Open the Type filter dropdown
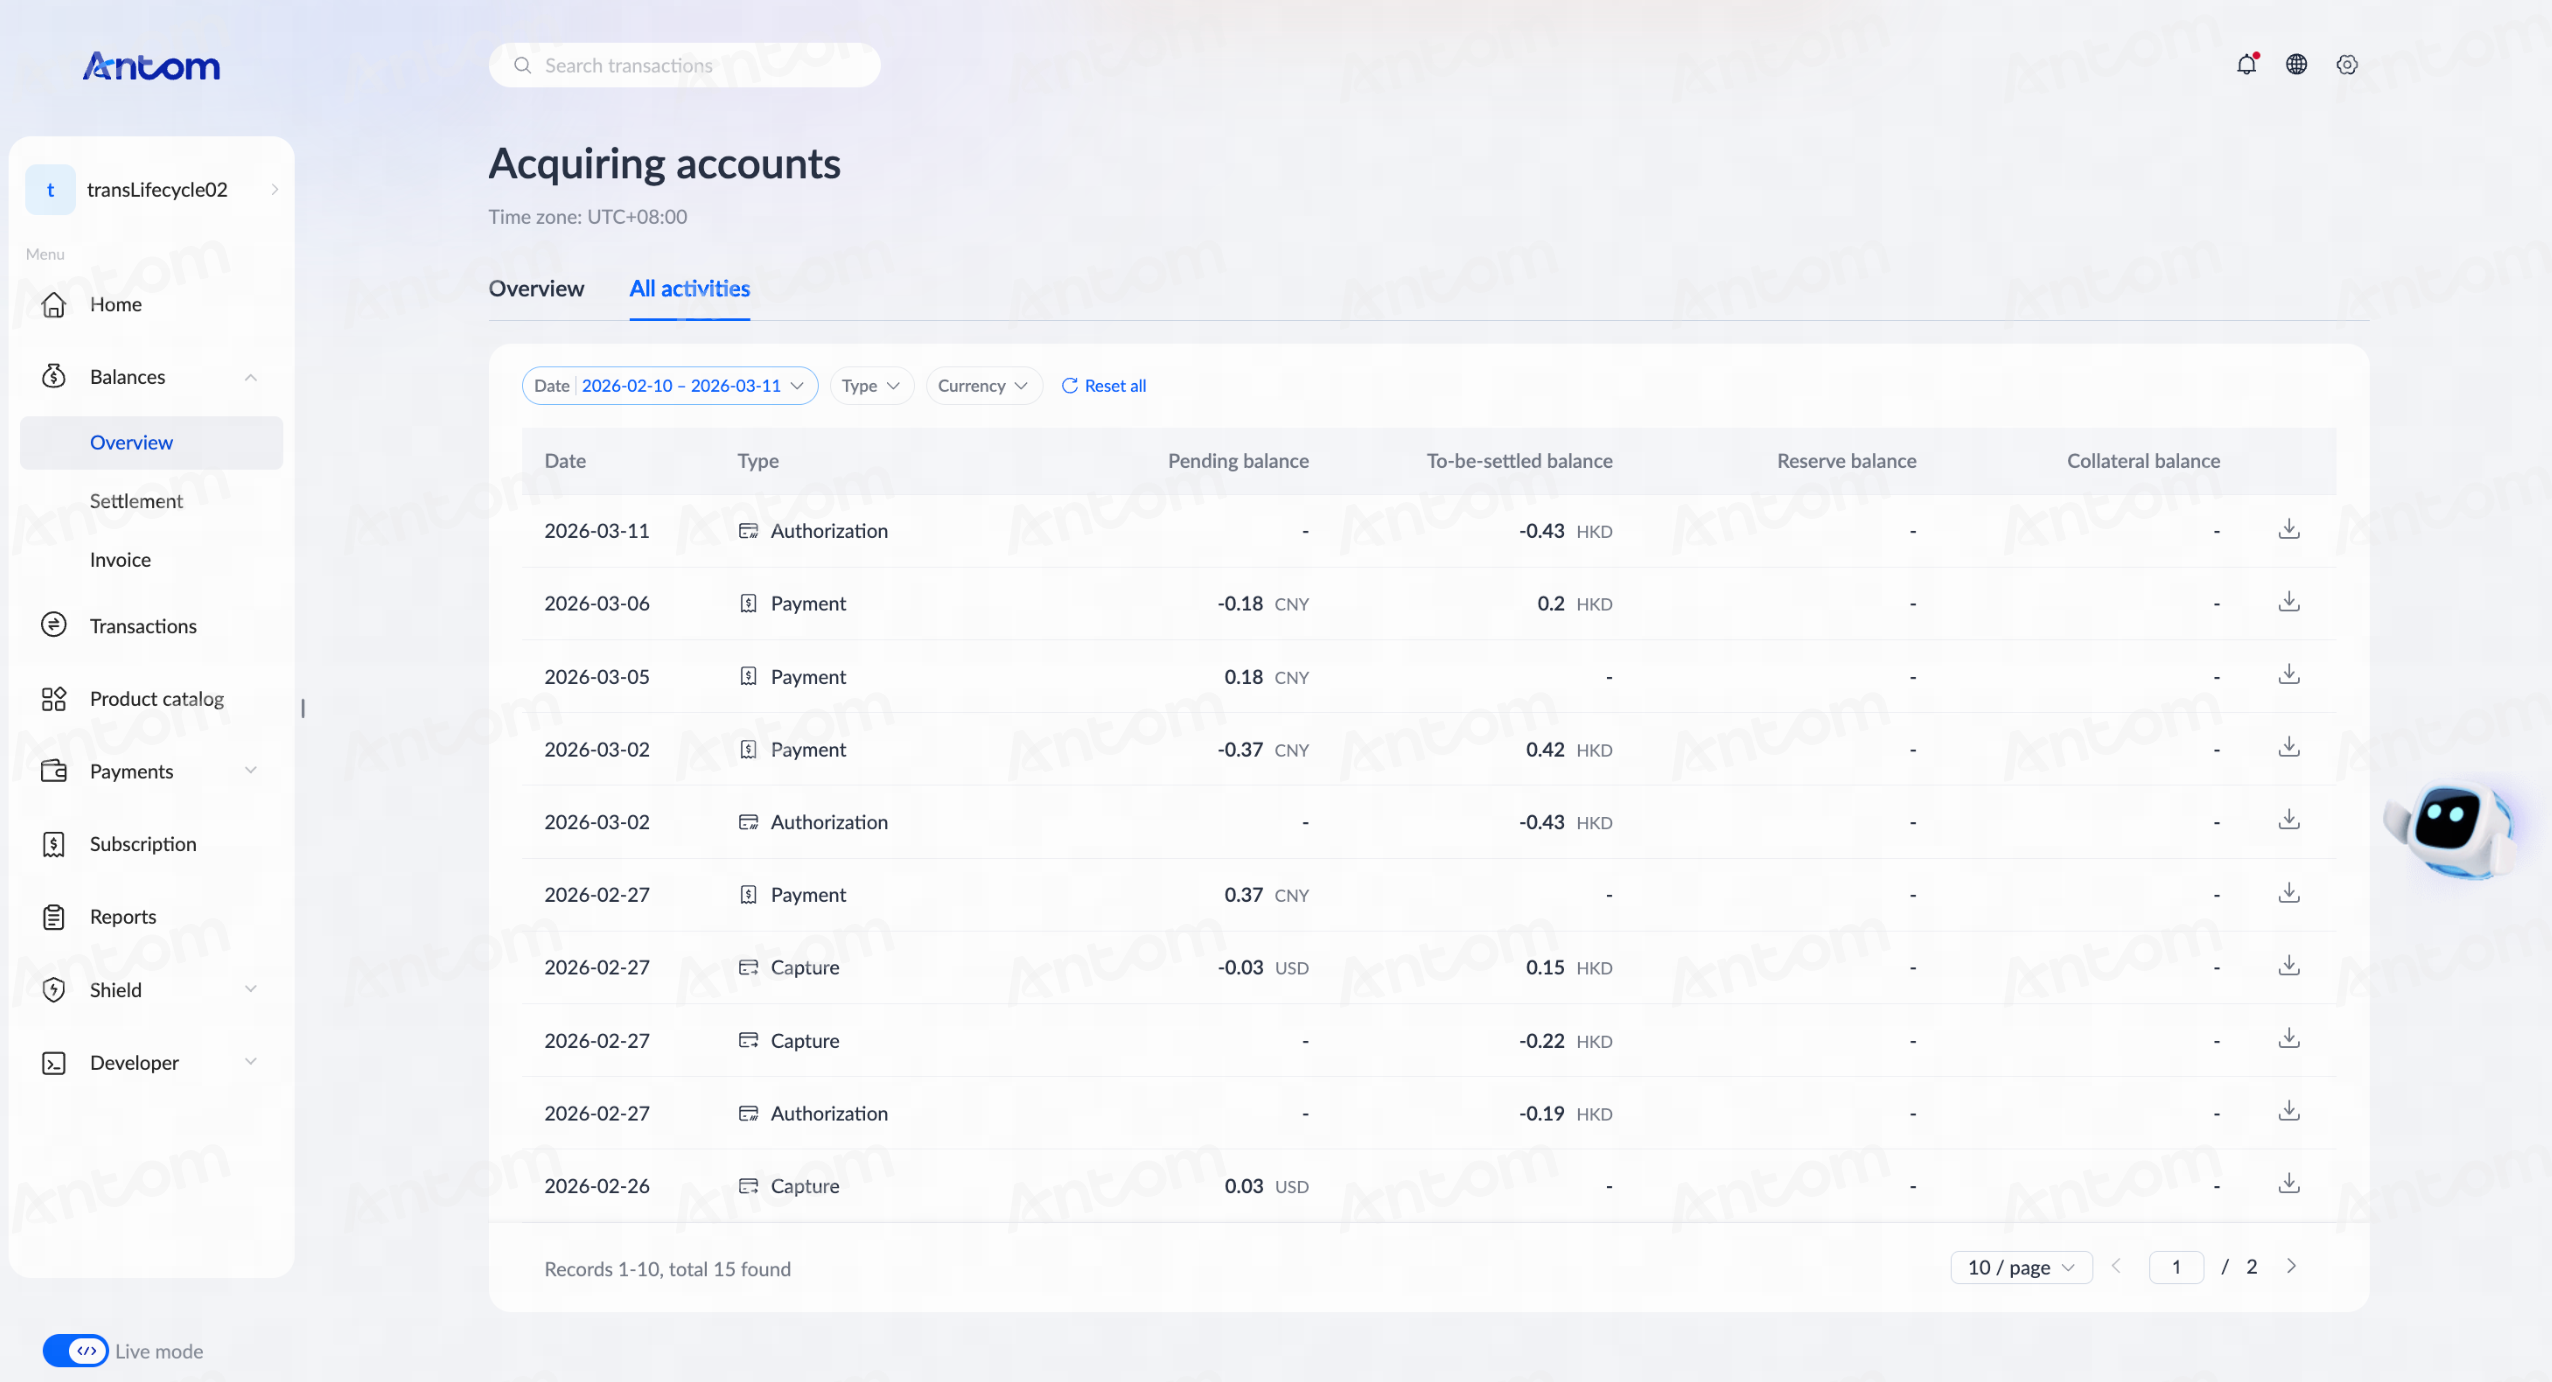Image resolution: width=2552 pixels, height=1382 pixels. 871,386
